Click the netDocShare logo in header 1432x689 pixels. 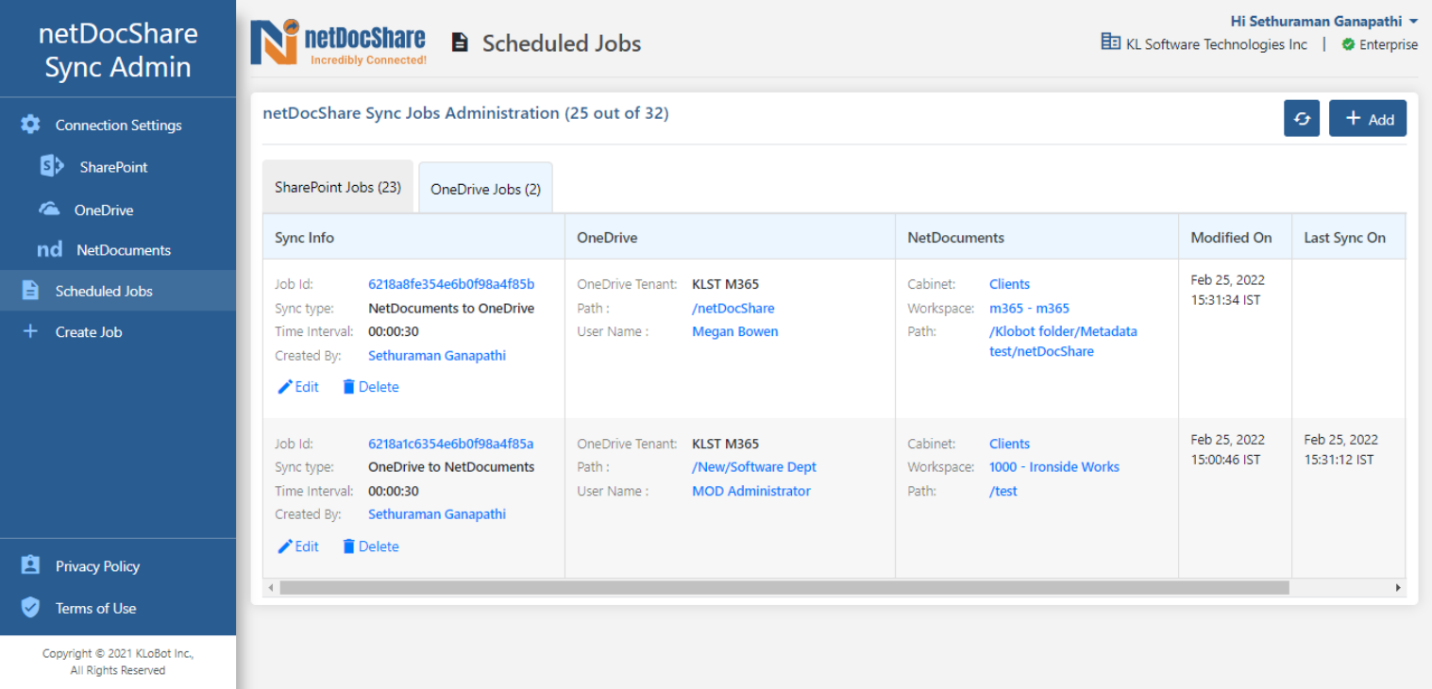339,42
